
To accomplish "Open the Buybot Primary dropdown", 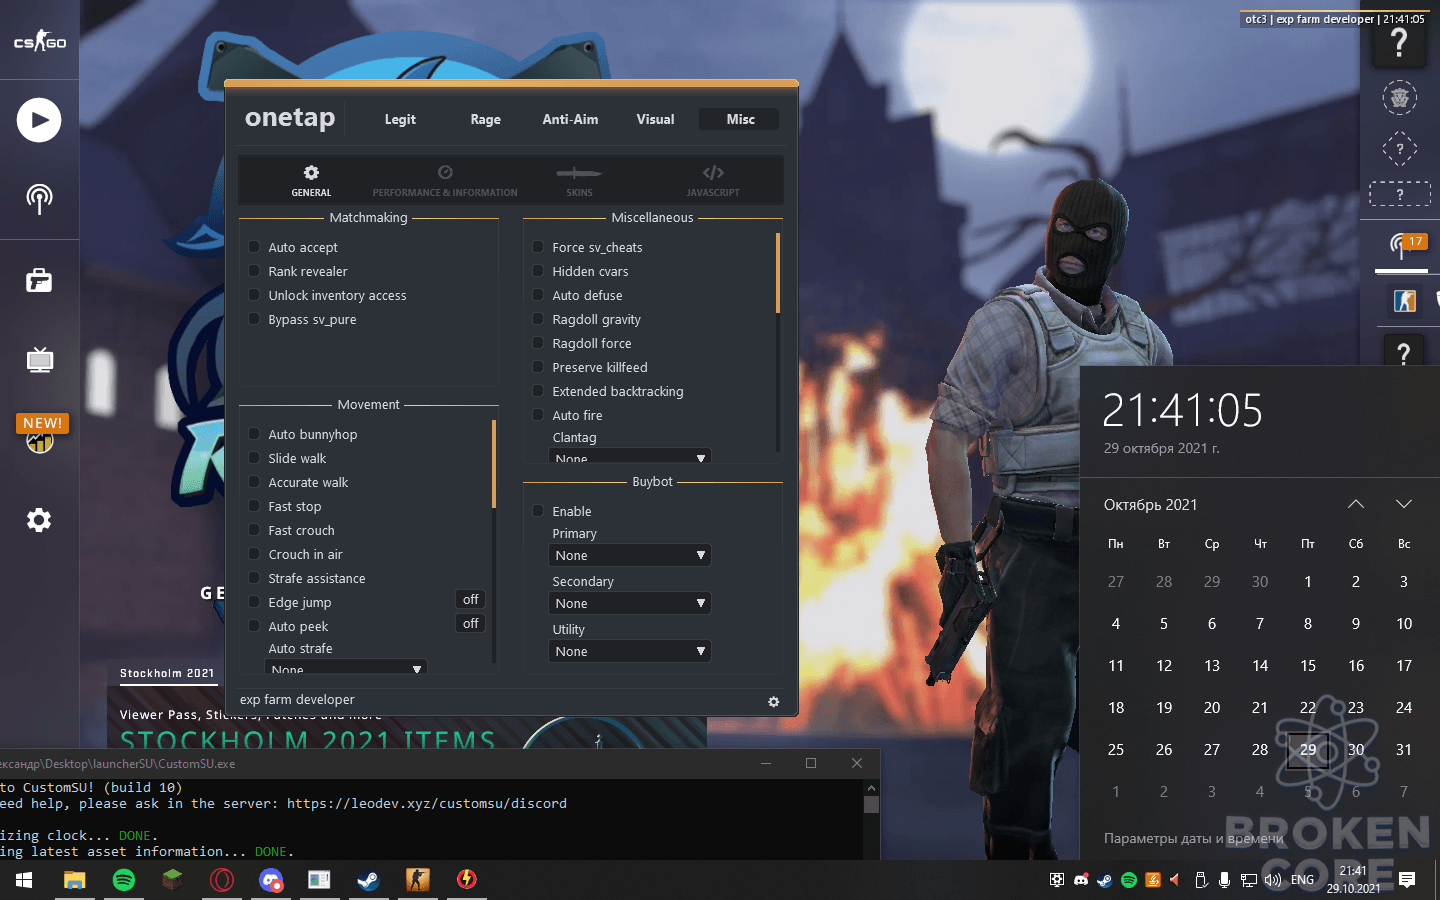I will [x=630, y=555].
